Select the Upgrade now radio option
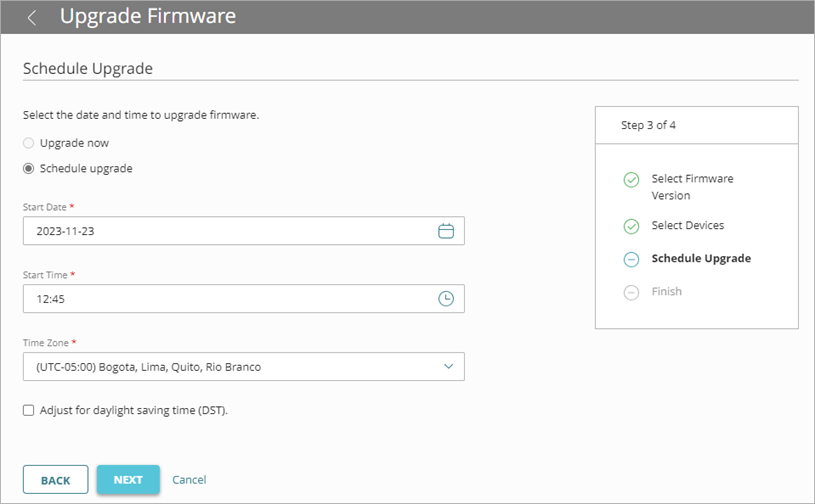Viewport: 815px width, 504px height. (x=29, y=143)
